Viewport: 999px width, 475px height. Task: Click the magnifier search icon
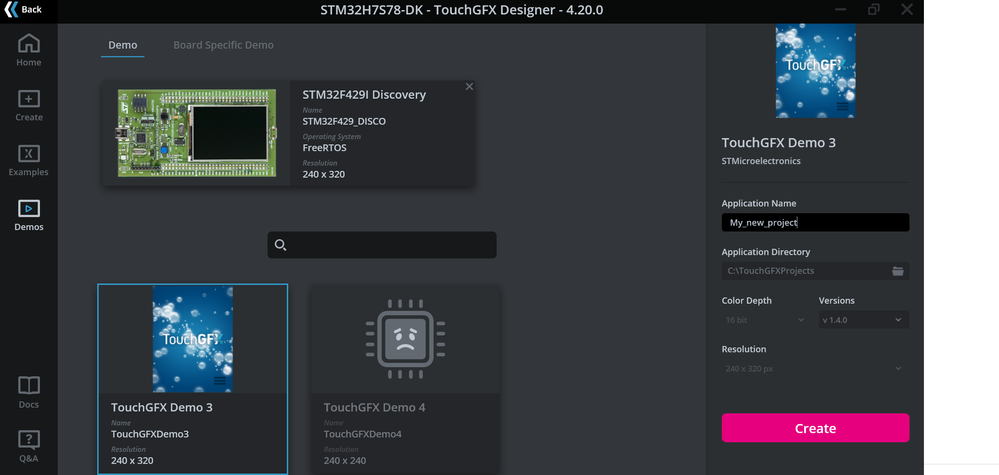pyautogui.click(x=280, y=245)
